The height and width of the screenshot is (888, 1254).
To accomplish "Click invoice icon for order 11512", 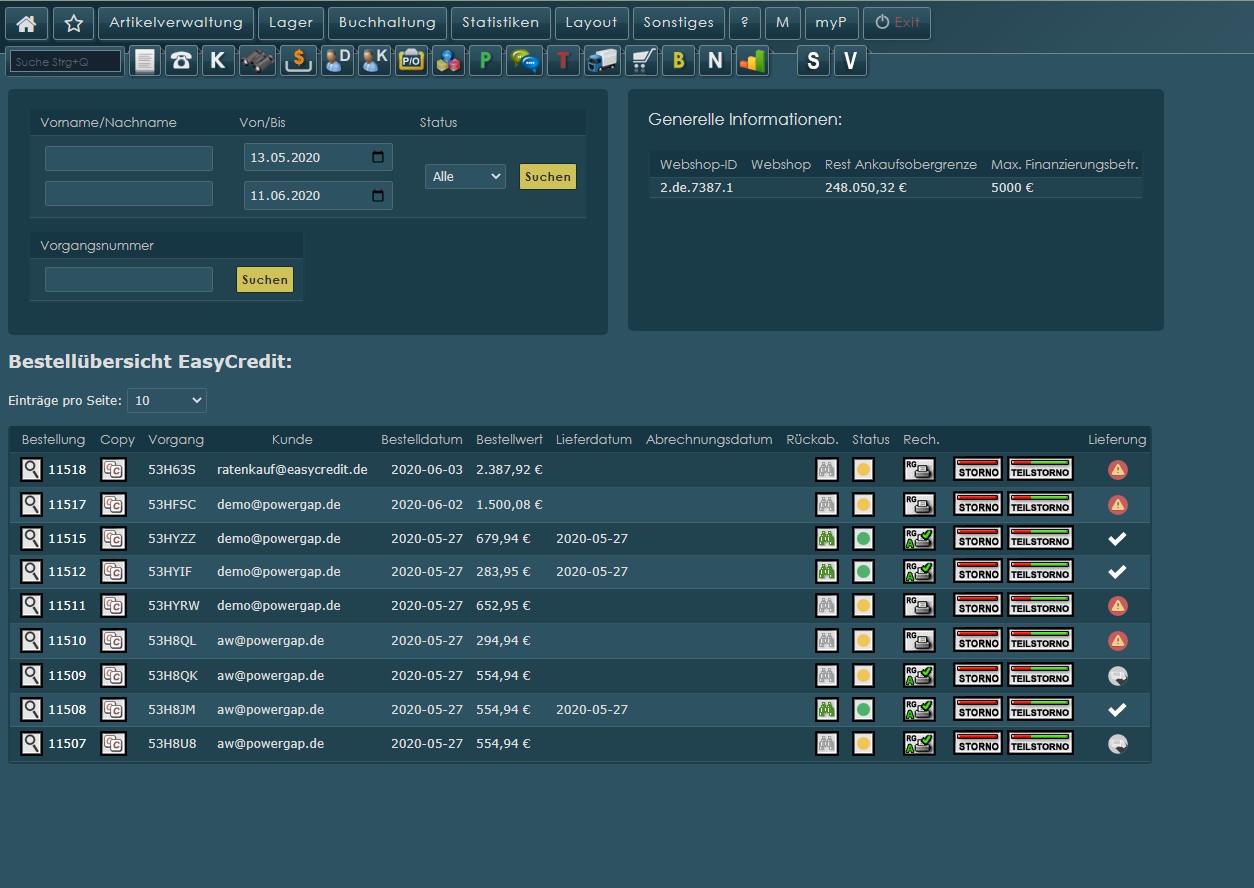I will tap(918, 572).
